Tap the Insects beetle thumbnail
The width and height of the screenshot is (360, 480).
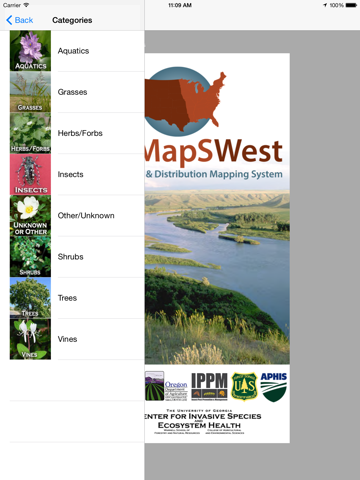[x=30, y=174]
